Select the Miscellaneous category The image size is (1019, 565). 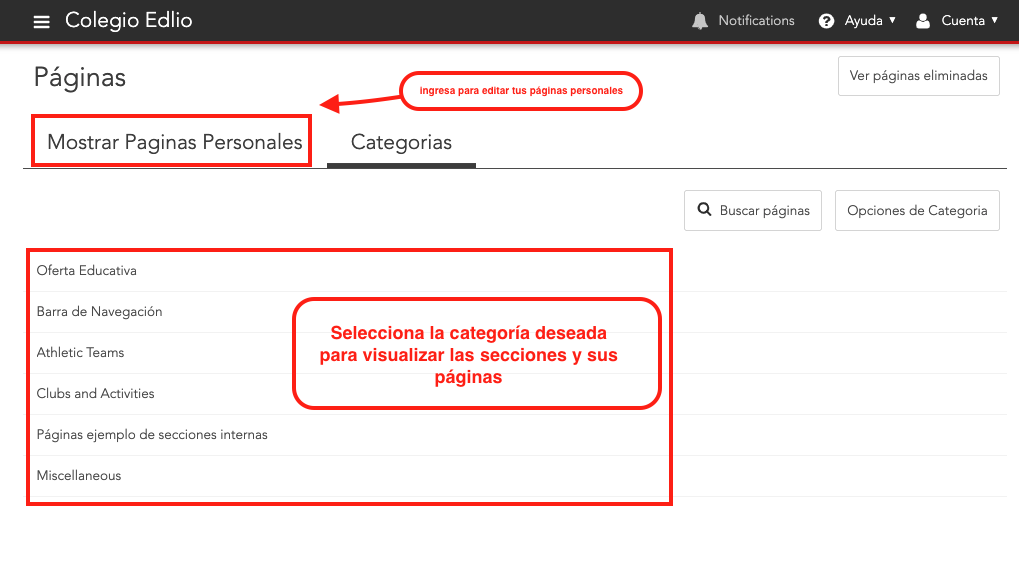[x=79, y=476]
